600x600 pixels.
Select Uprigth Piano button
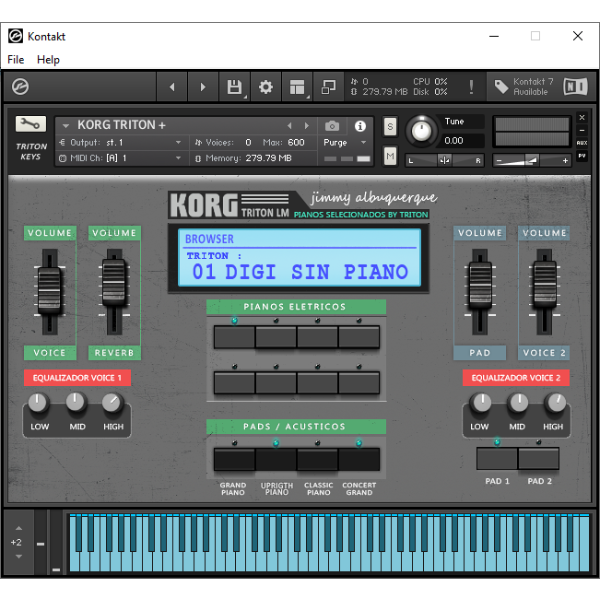(x=276, y=459)
